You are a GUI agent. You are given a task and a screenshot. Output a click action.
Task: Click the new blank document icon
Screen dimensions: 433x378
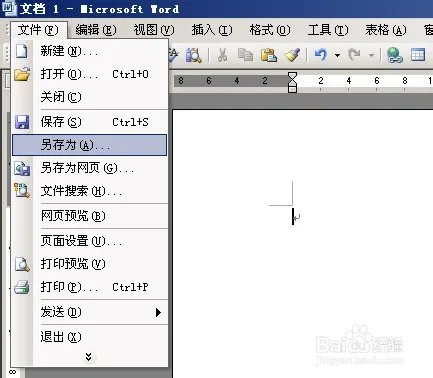coord(22,51)
